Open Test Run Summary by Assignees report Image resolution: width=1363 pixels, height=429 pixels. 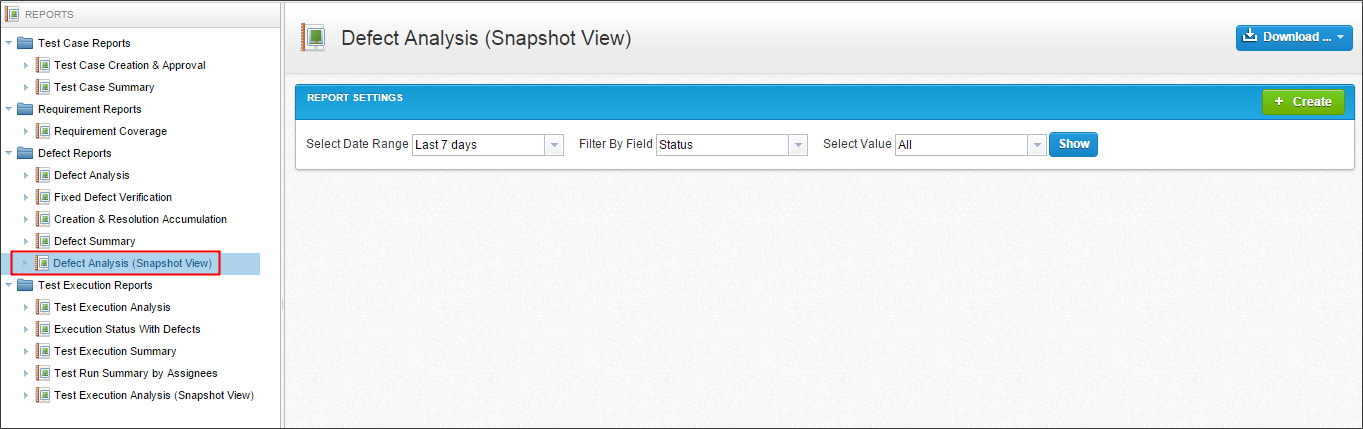[135, 373]
